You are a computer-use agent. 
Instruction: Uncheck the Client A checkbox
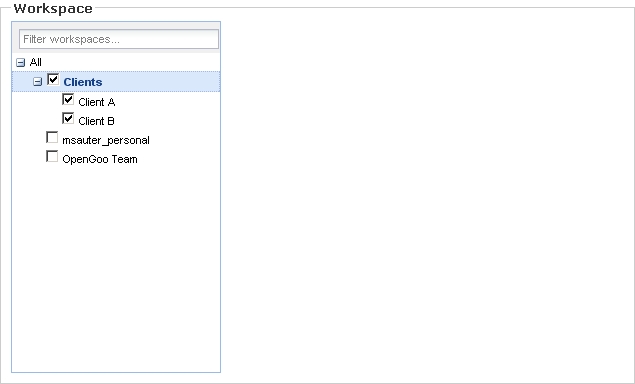coord(68,99)
